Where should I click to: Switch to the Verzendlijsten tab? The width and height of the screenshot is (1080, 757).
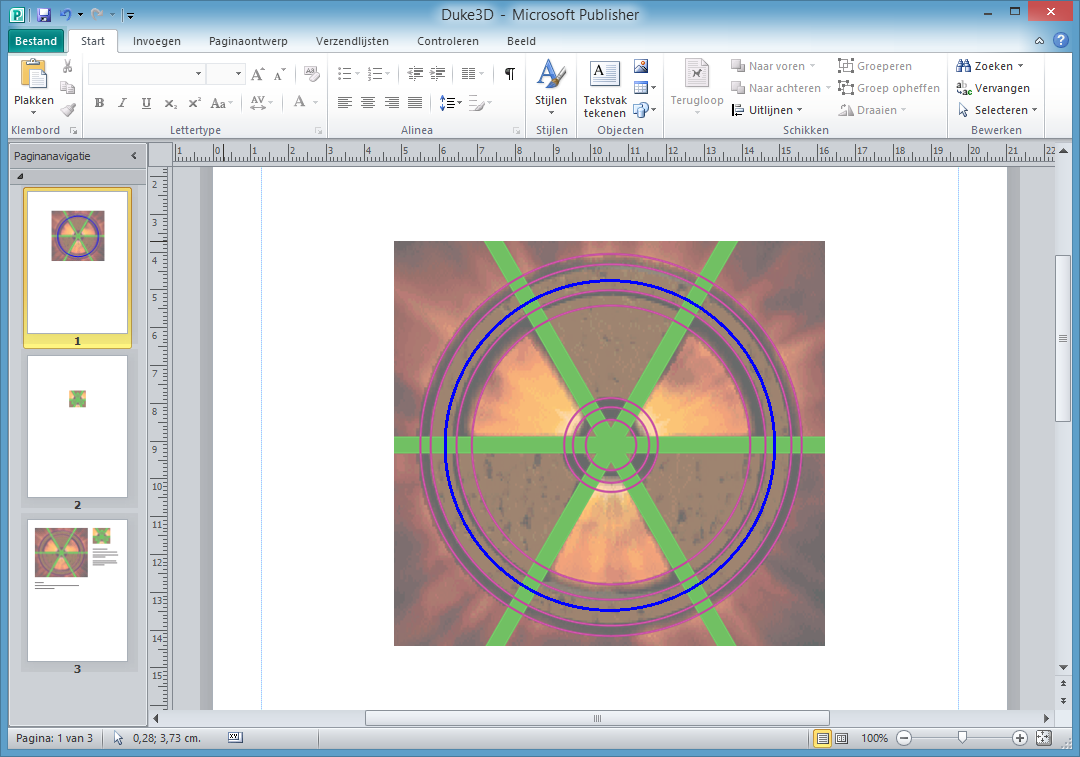pyautogui.click(x=352, y=41)
